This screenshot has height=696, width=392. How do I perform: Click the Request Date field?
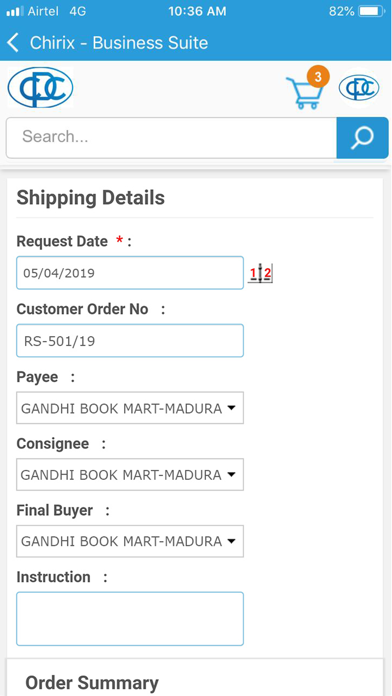click(x=130, y=273)
